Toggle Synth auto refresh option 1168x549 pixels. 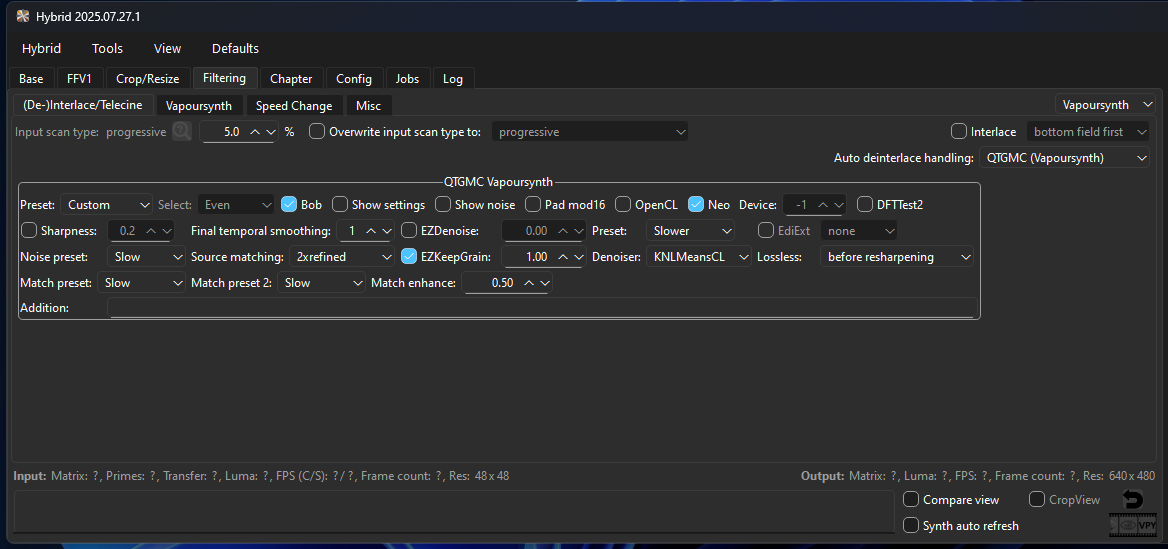(x=911, y=525)
